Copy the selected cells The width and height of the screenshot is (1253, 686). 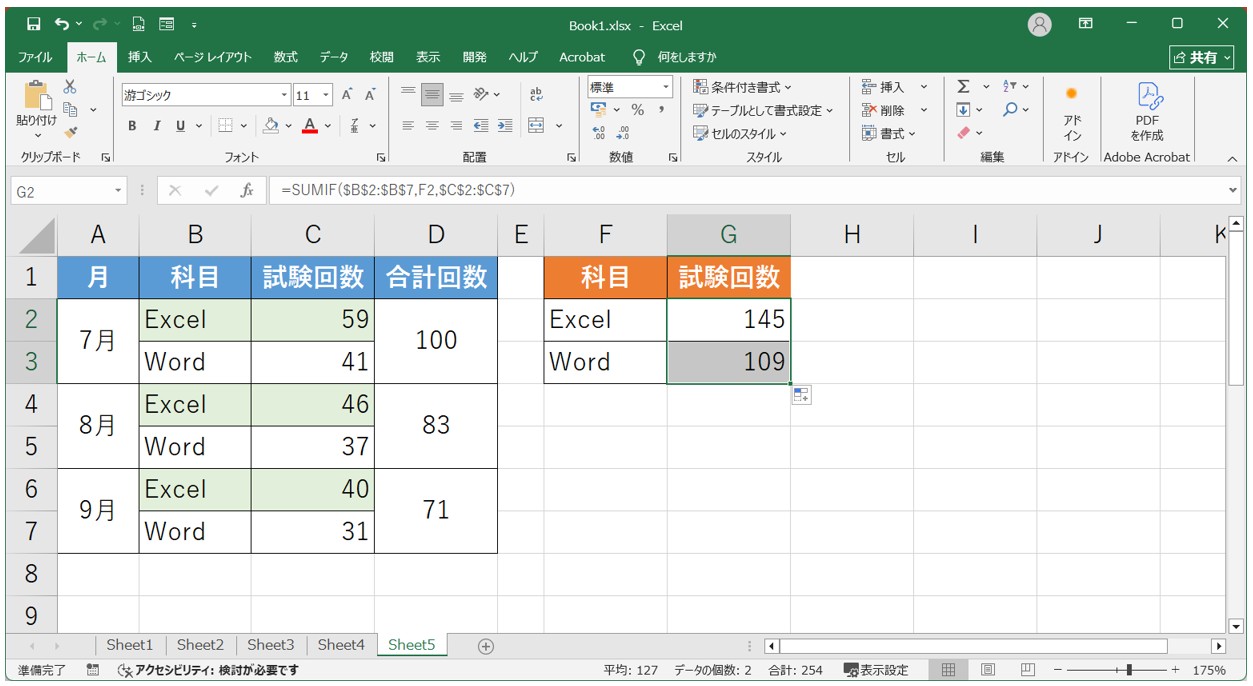[x=70, y=109]
